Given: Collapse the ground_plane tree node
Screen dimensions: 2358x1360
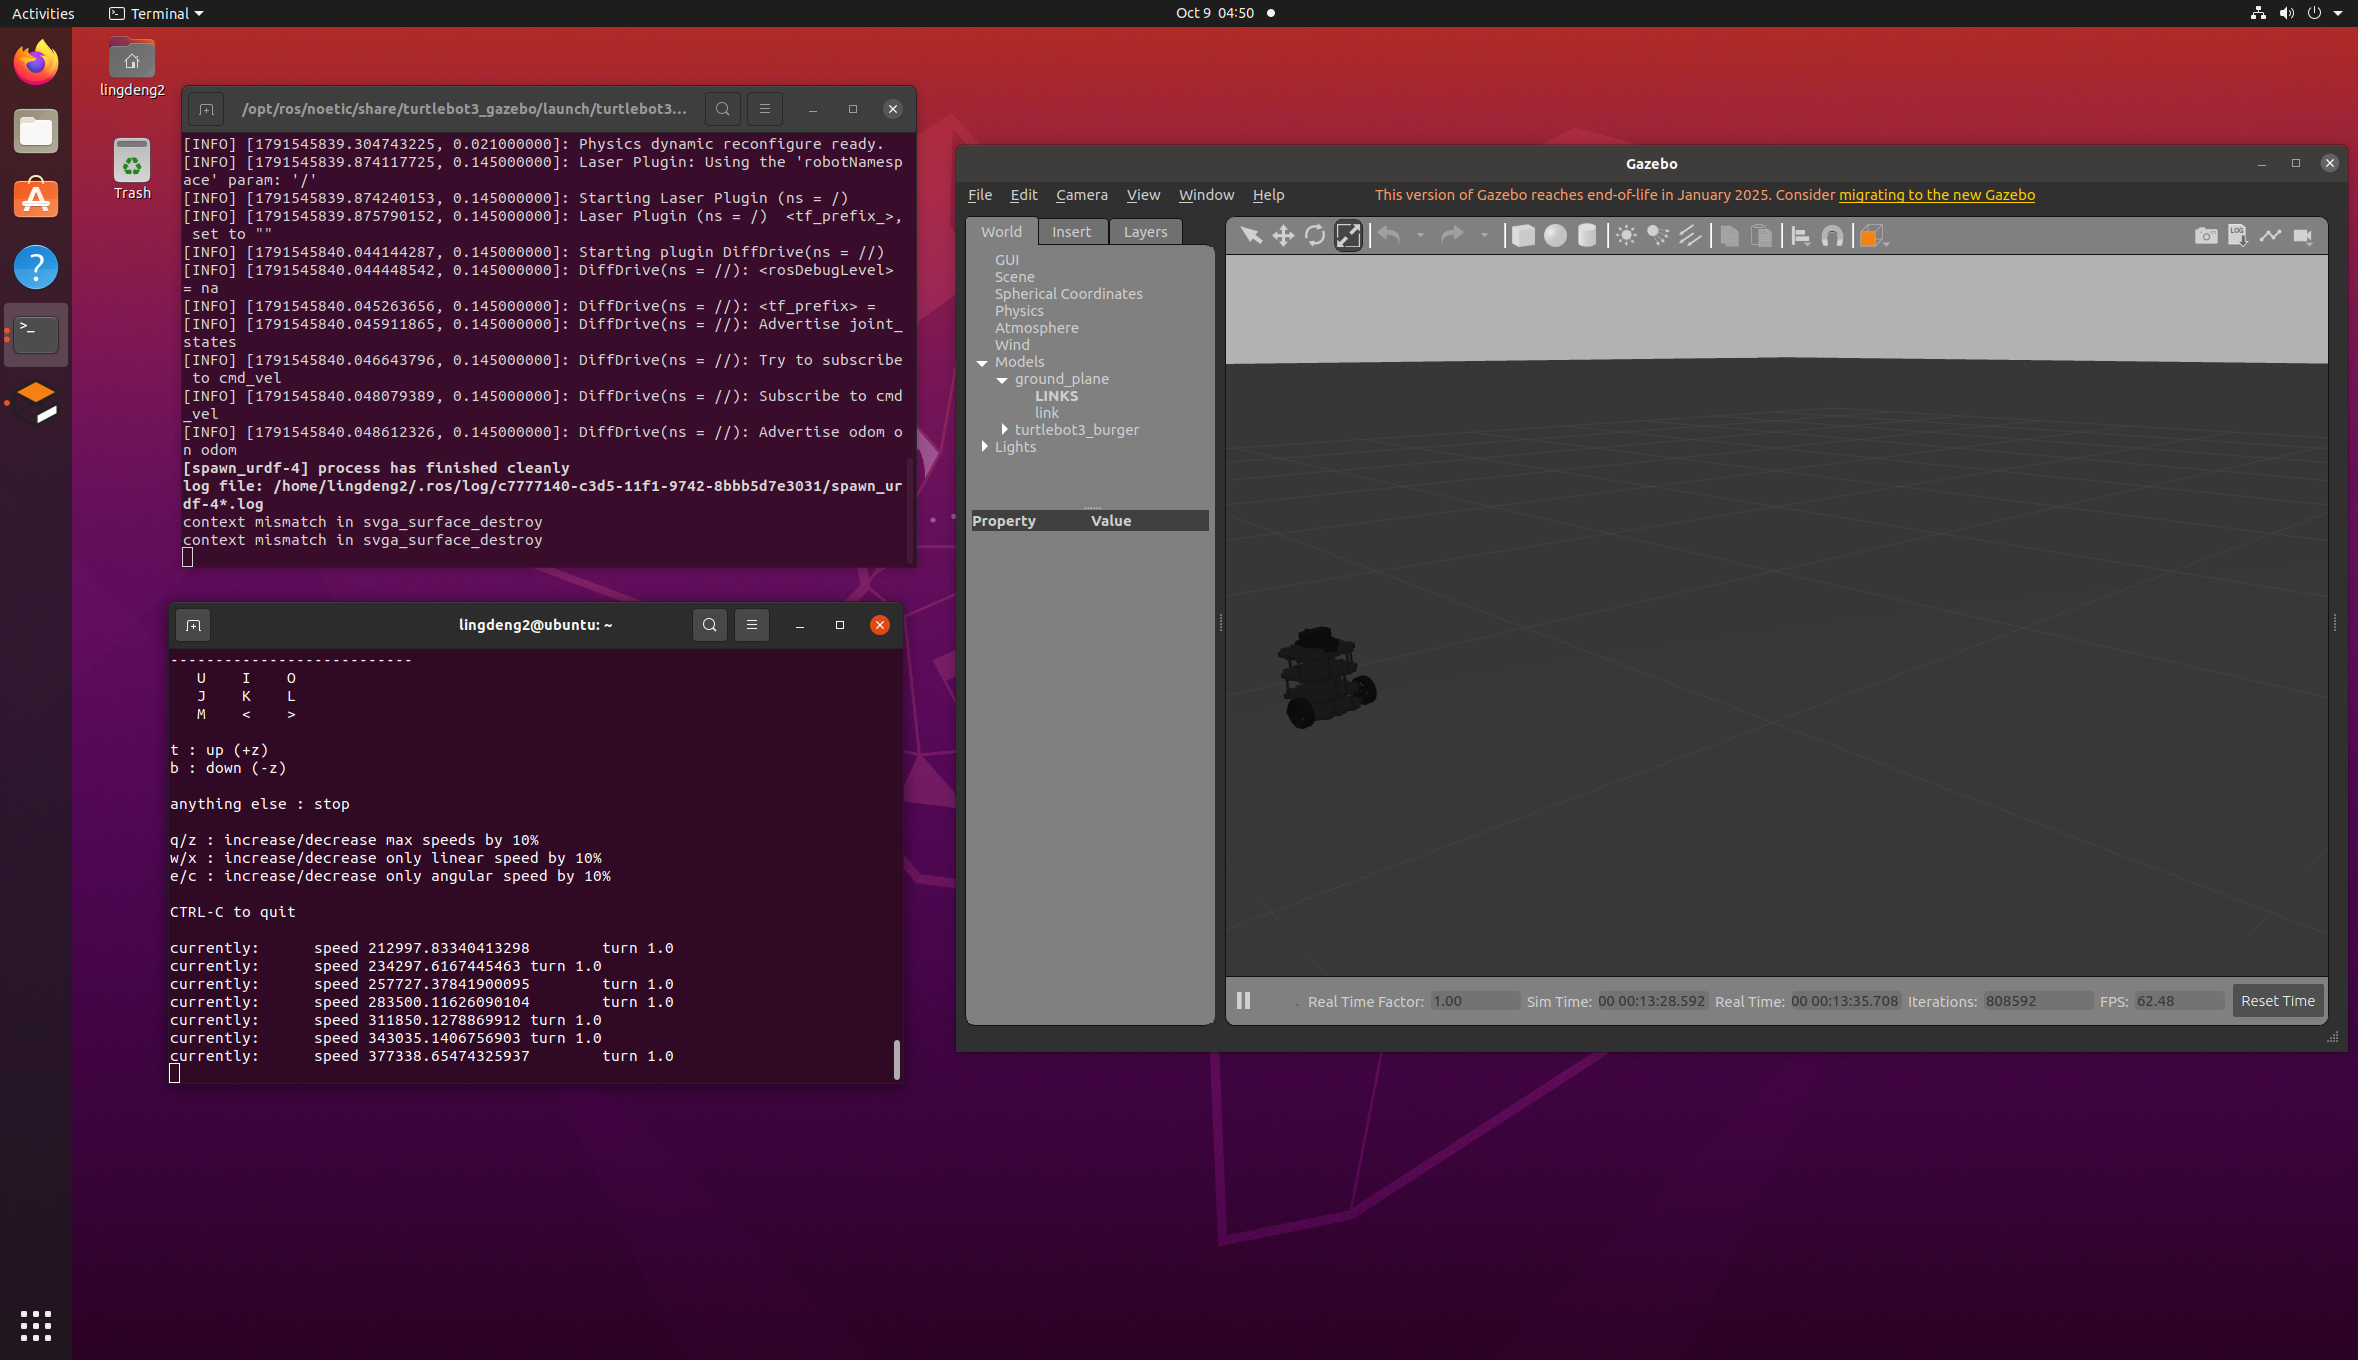Looking at the screenshot, I should pyautogui.click(x=1002, y=379).
